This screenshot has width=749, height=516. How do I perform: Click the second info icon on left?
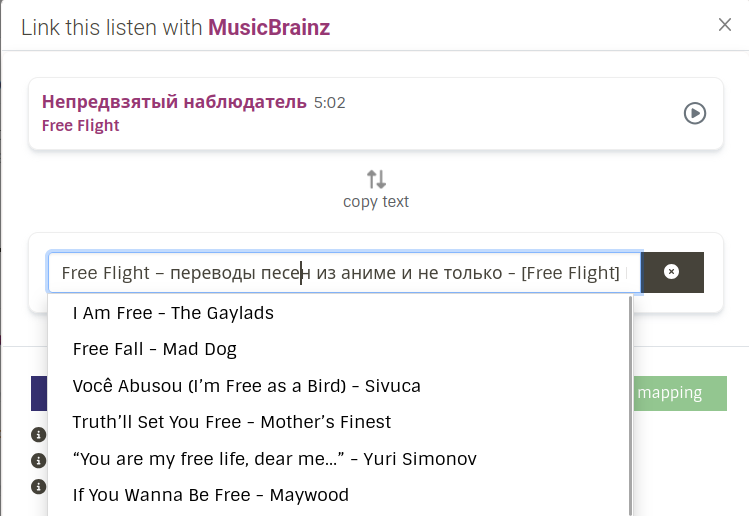tap(38, 461)
